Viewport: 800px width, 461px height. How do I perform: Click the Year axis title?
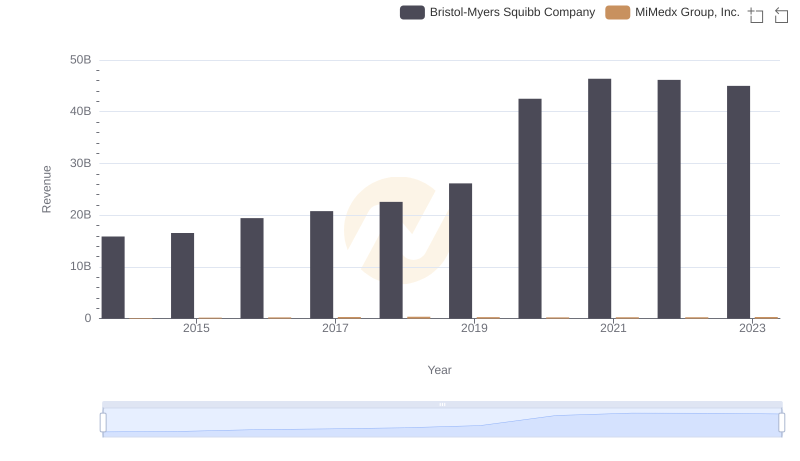(439, 370)
